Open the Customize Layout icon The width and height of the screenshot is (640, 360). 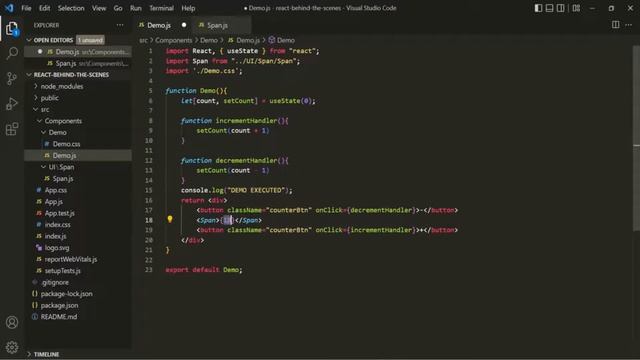tap(576, 8)
